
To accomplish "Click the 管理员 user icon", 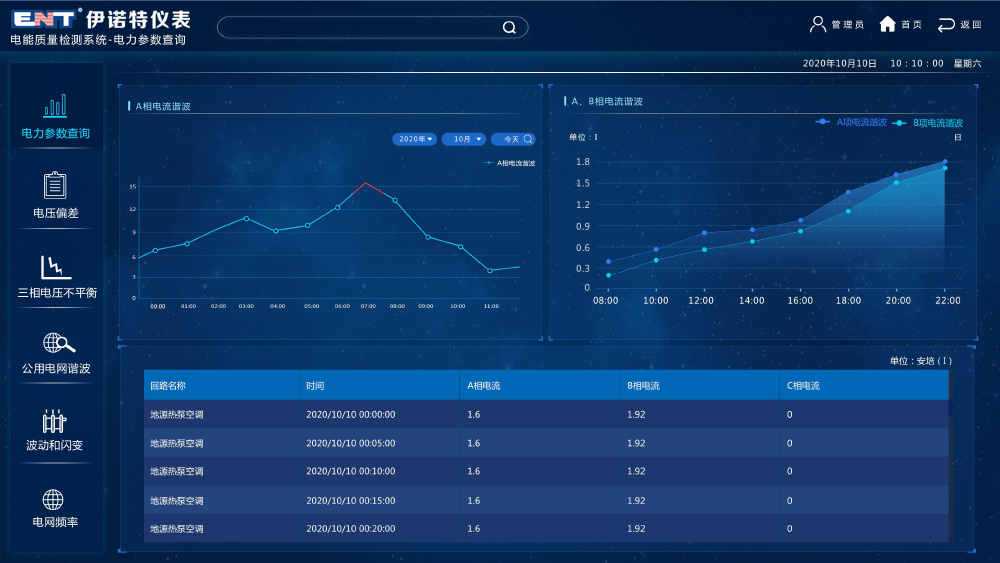I will pos(818,24).
